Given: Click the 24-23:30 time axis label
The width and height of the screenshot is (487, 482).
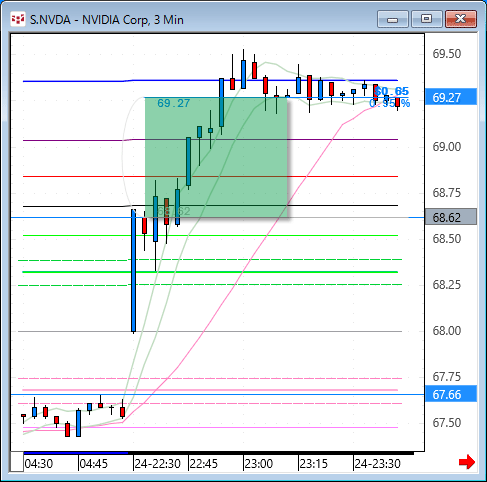Looking at the screenshot, I should coord(377,463).
